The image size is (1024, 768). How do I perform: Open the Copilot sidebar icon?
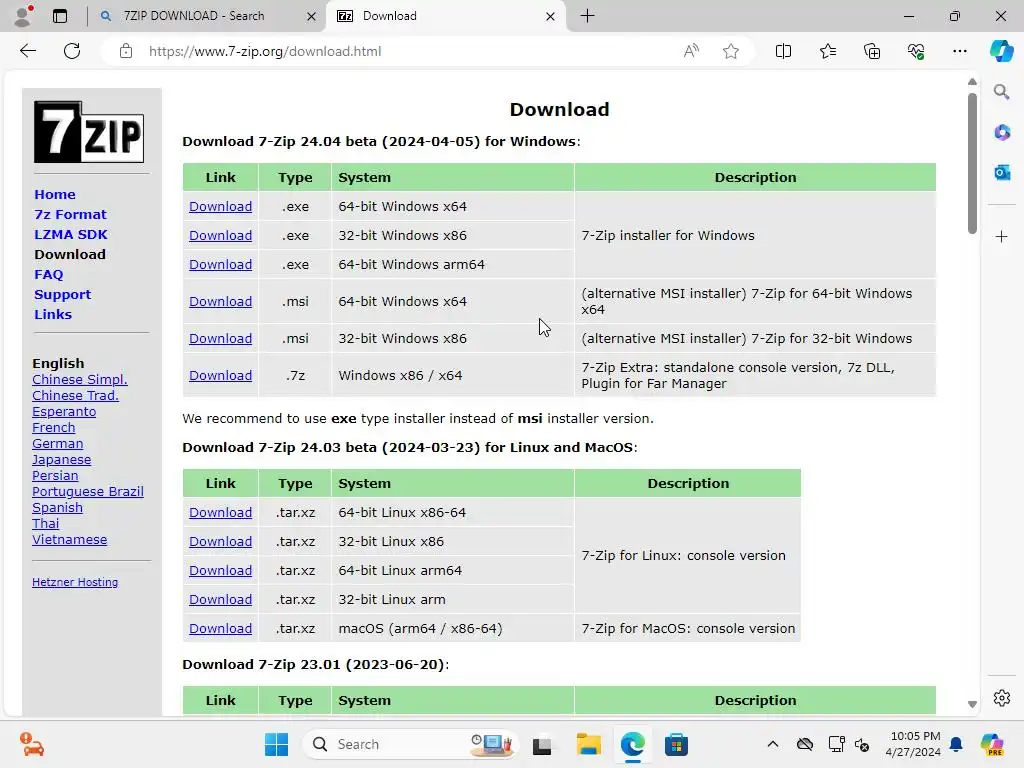pyautogui.click(x=1001, y=51)
